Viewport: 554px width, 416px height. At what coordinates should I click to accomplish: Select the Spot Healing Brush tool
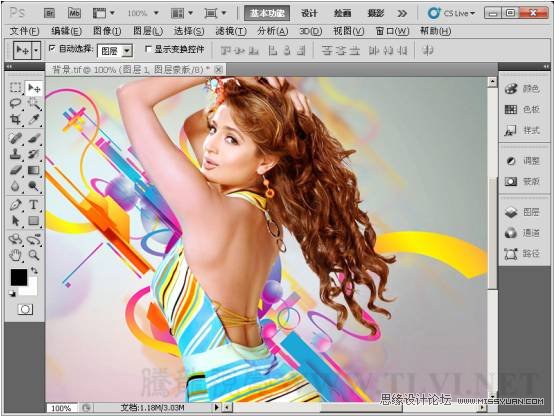(x=15, y=138)
